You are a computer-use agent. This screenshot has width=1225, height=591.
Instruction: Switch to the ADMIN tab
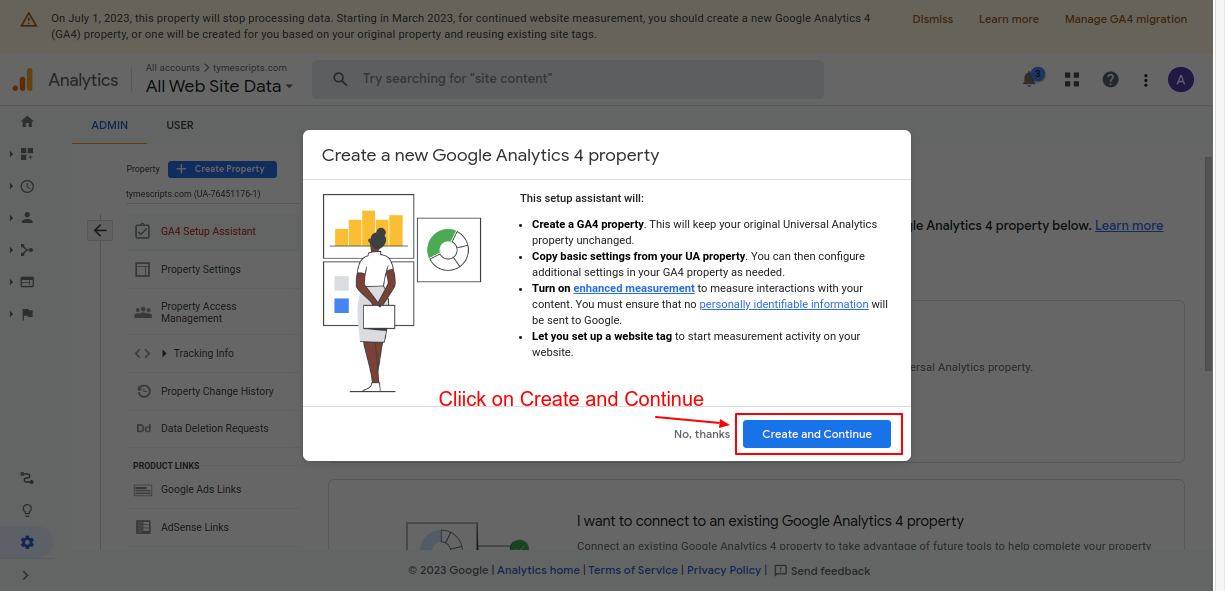coord(109,125)
